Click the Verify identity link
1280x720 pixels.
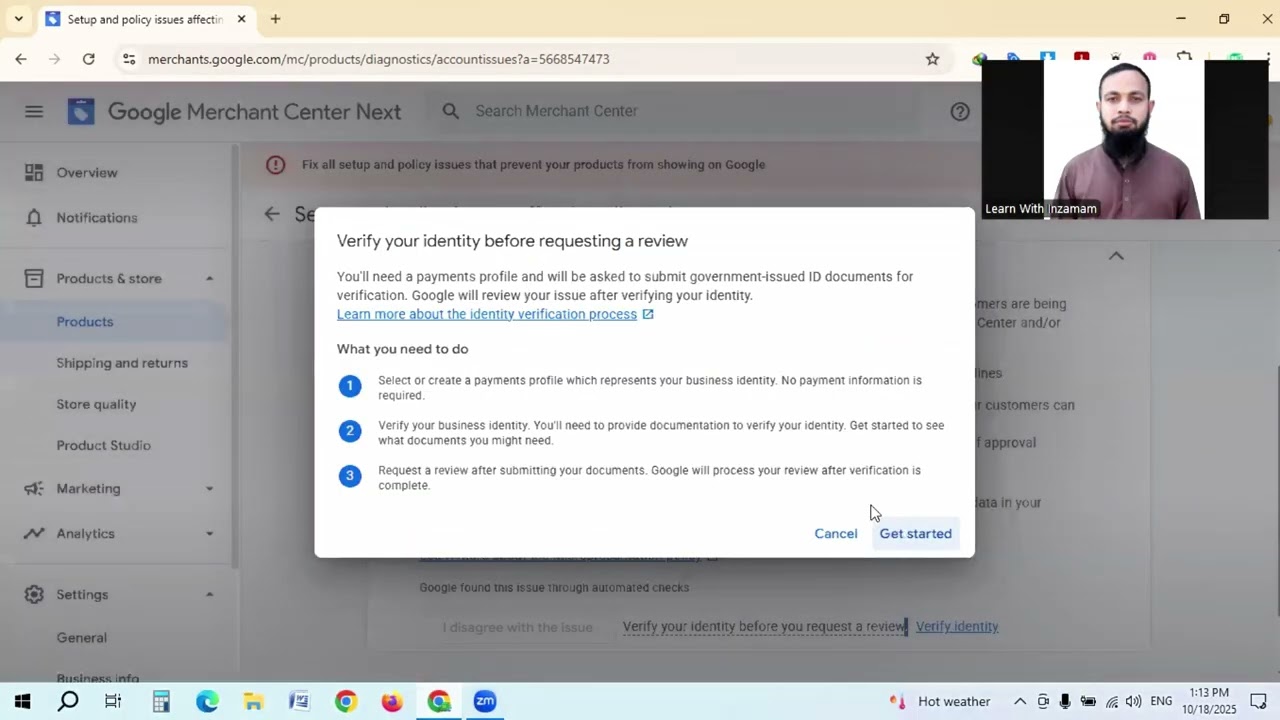pyautogui.click(x=957, y=626)
